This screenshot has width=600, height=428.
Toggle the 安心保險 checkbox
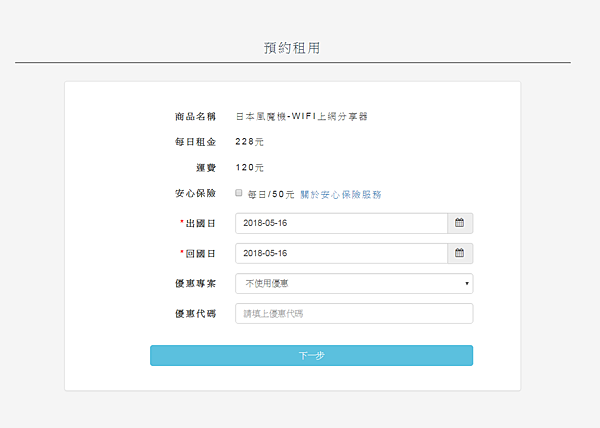point(239,193)
